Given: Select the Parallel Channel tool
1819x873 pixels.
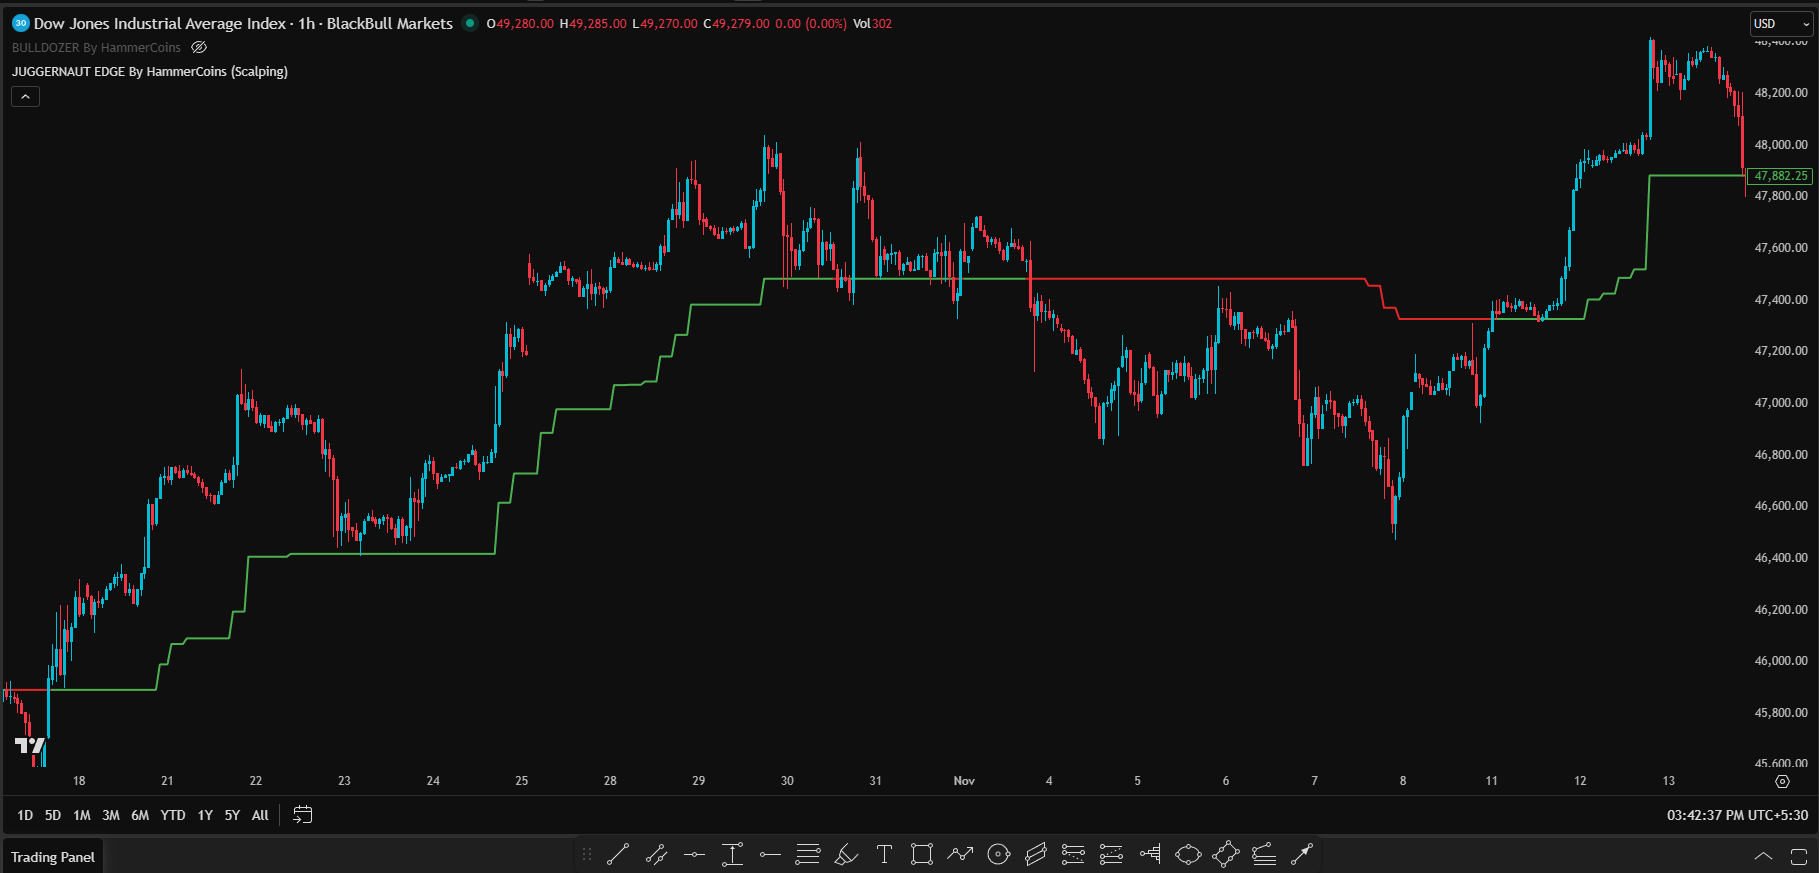Looking at the screenshot, I should (1036, 854).
